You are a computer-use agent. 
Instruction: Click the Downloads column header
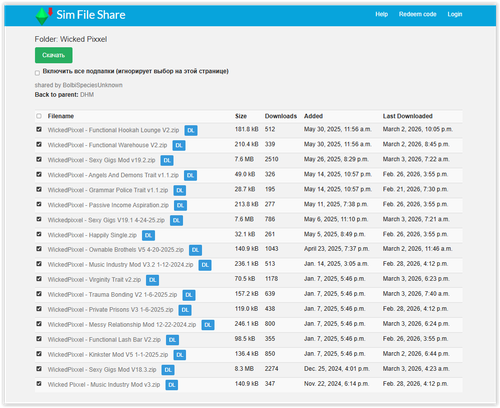coord(281,116)
